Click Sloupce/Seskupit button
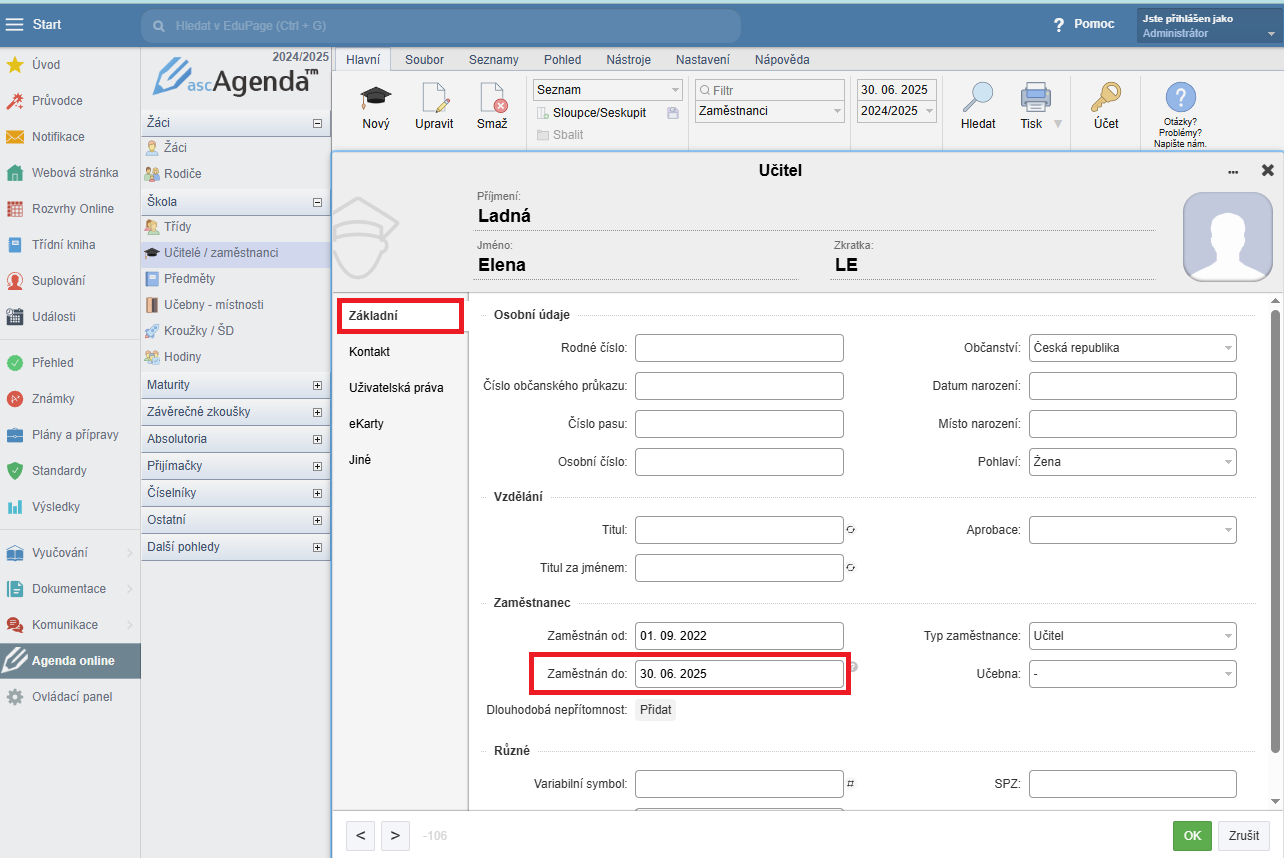Viewport: 1284px width, 858px height. [593, 113]
